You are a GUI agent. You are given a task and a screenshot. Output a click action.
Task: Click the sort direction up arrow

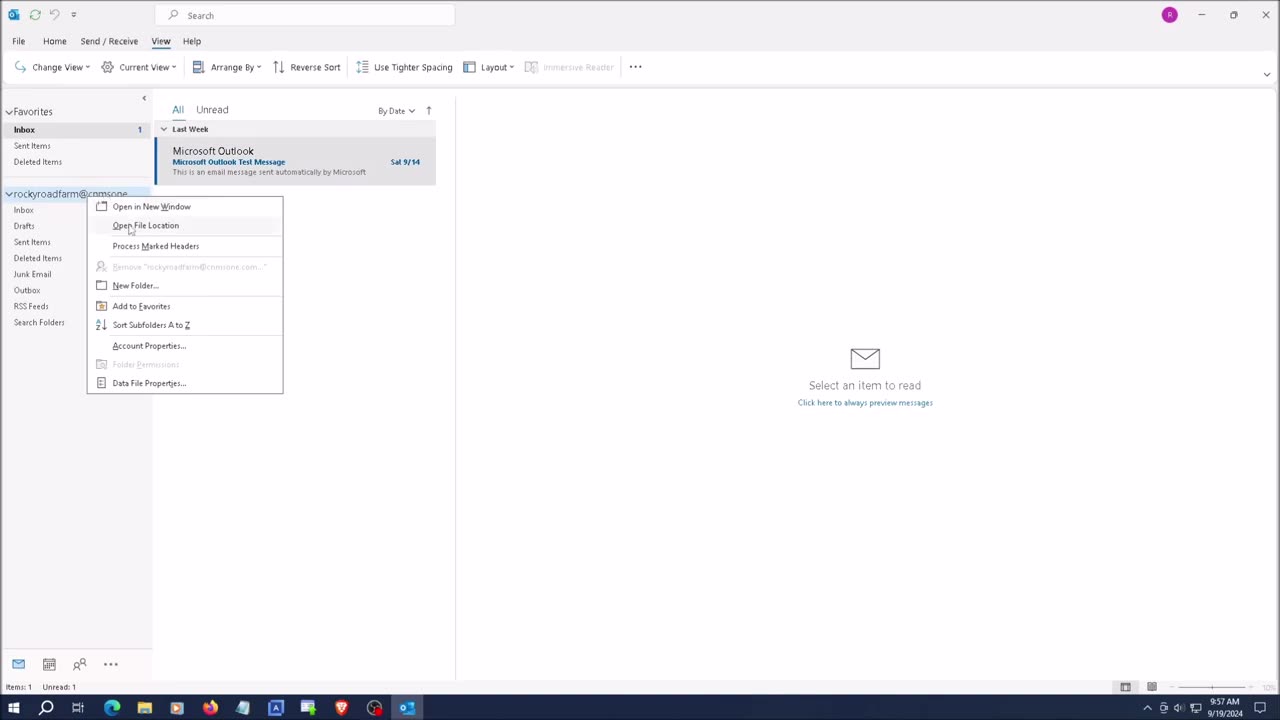(x=429, y=111)
